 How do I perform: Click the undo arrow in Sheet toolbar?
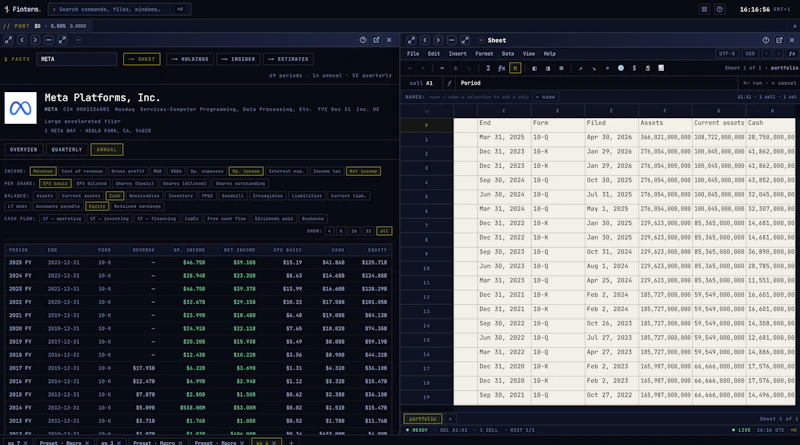pyautogui.click(x=410, y=68)
